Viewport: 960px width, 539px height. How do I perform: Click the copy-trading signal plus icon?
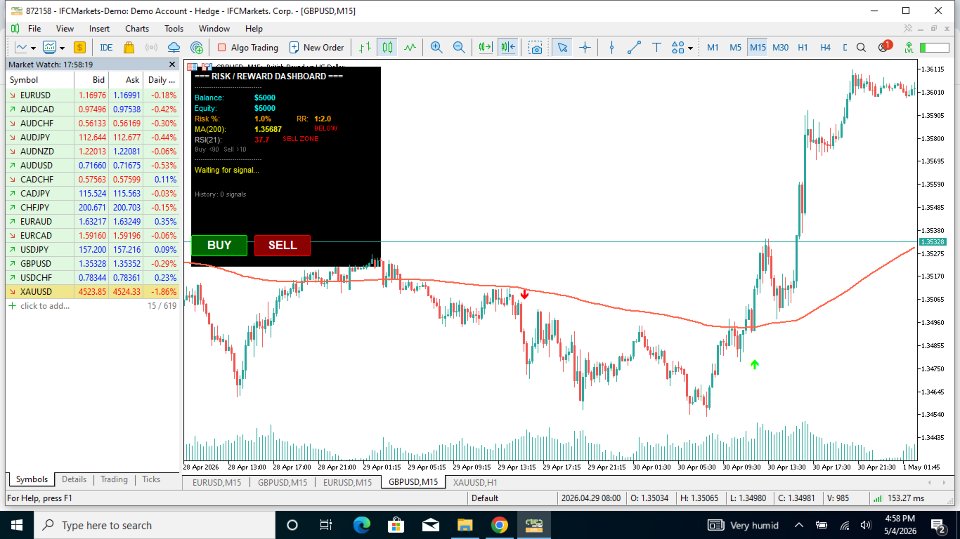point(197,47)
